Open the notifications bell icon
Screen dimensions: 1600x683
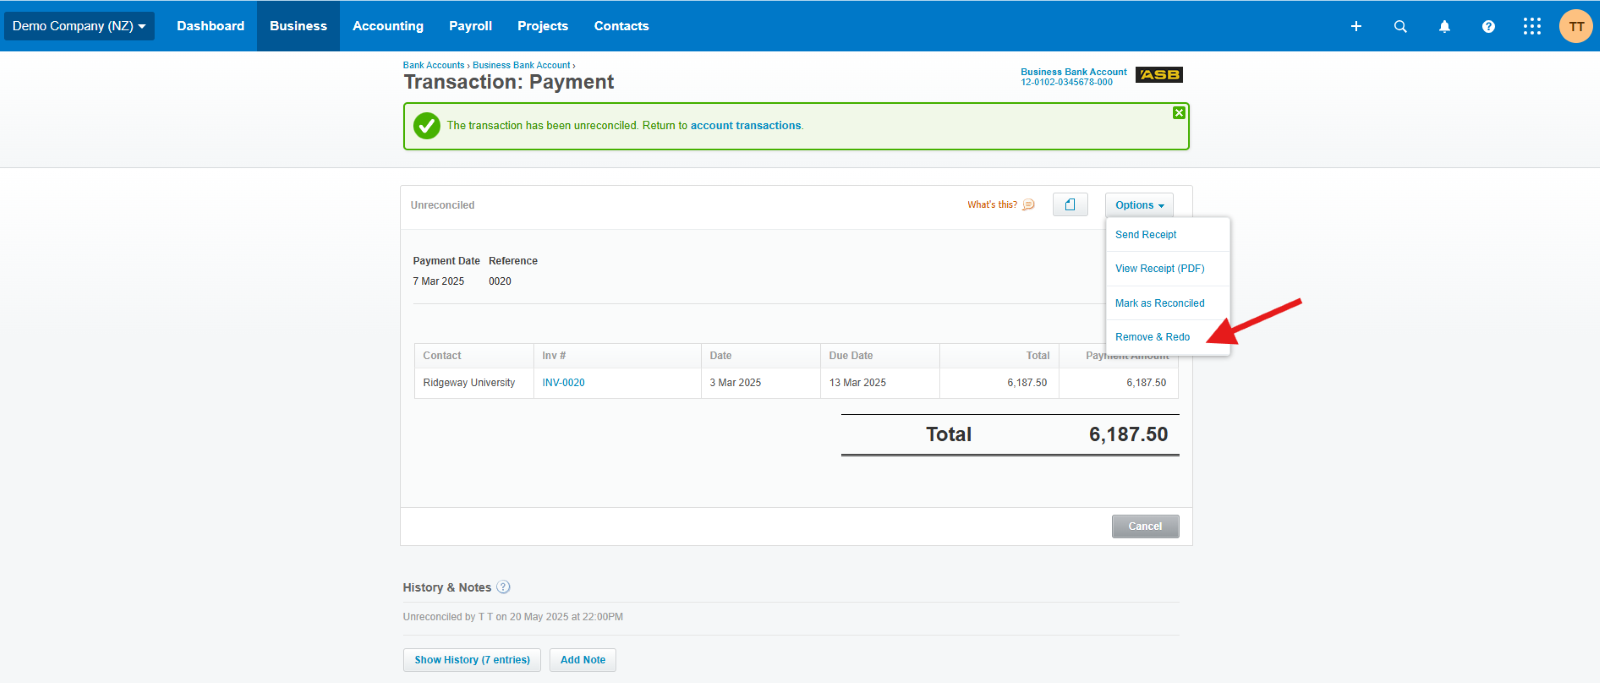[x=1444, y=26]
